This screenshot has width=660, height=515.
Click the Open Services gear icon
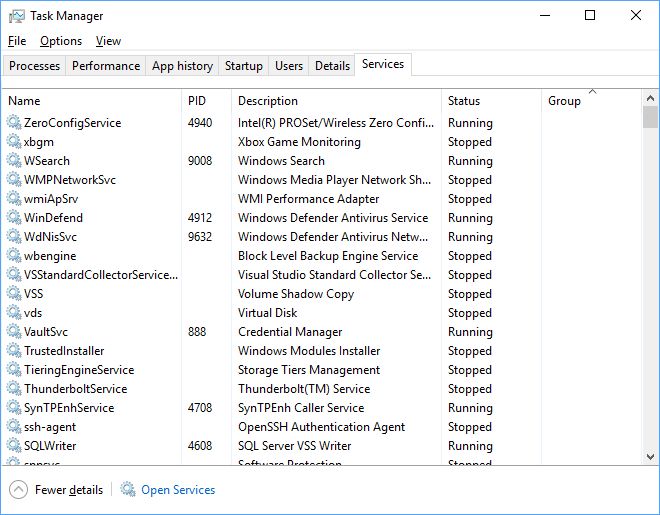pyautogui.click(x=128, y=489)
